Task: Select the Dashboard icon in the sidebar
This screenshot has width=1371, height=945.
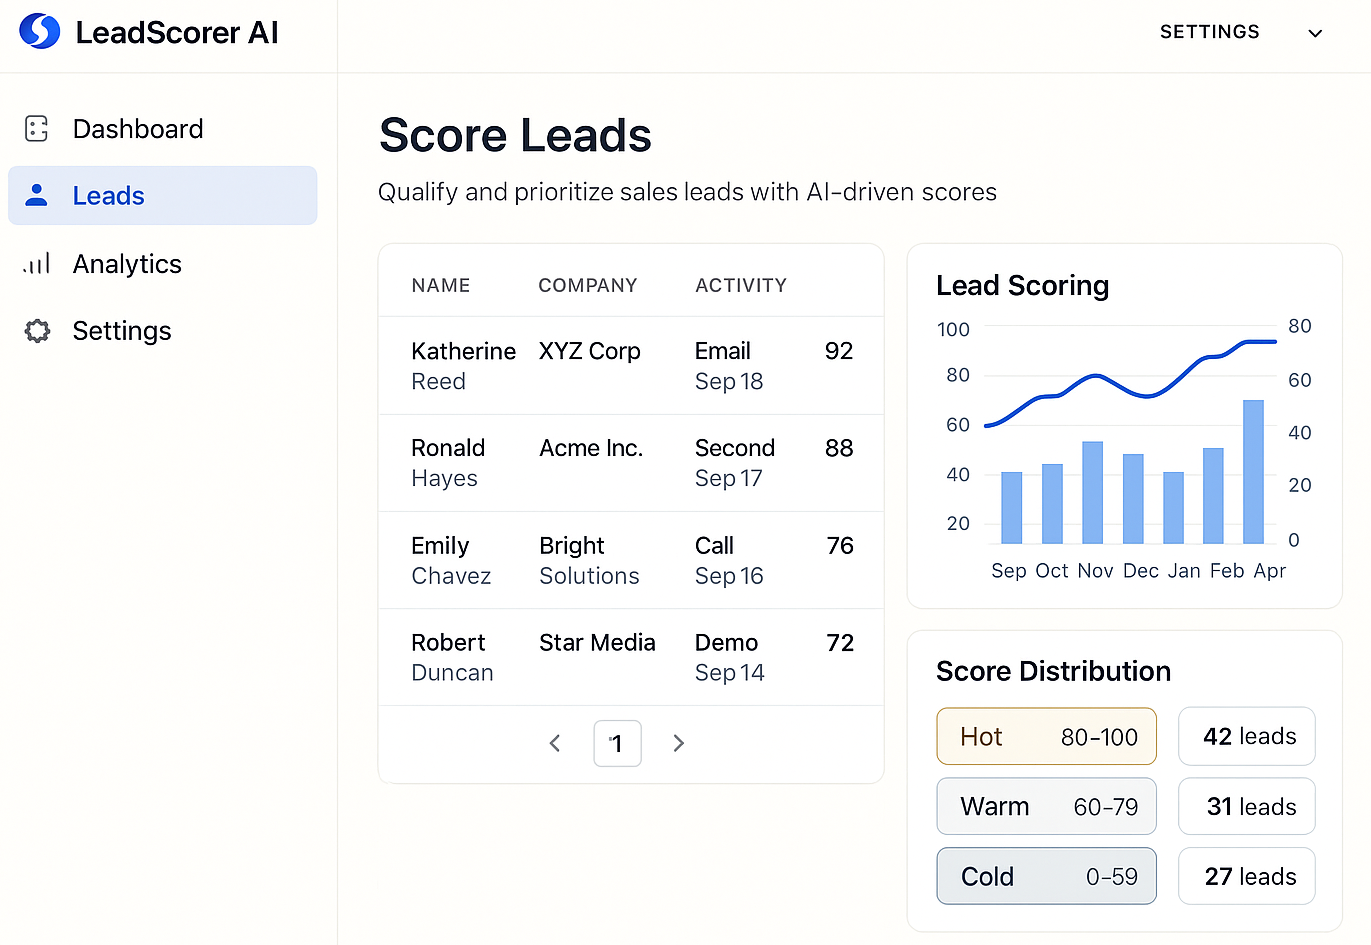Action: pyautogui.click(x=36, y=128)
